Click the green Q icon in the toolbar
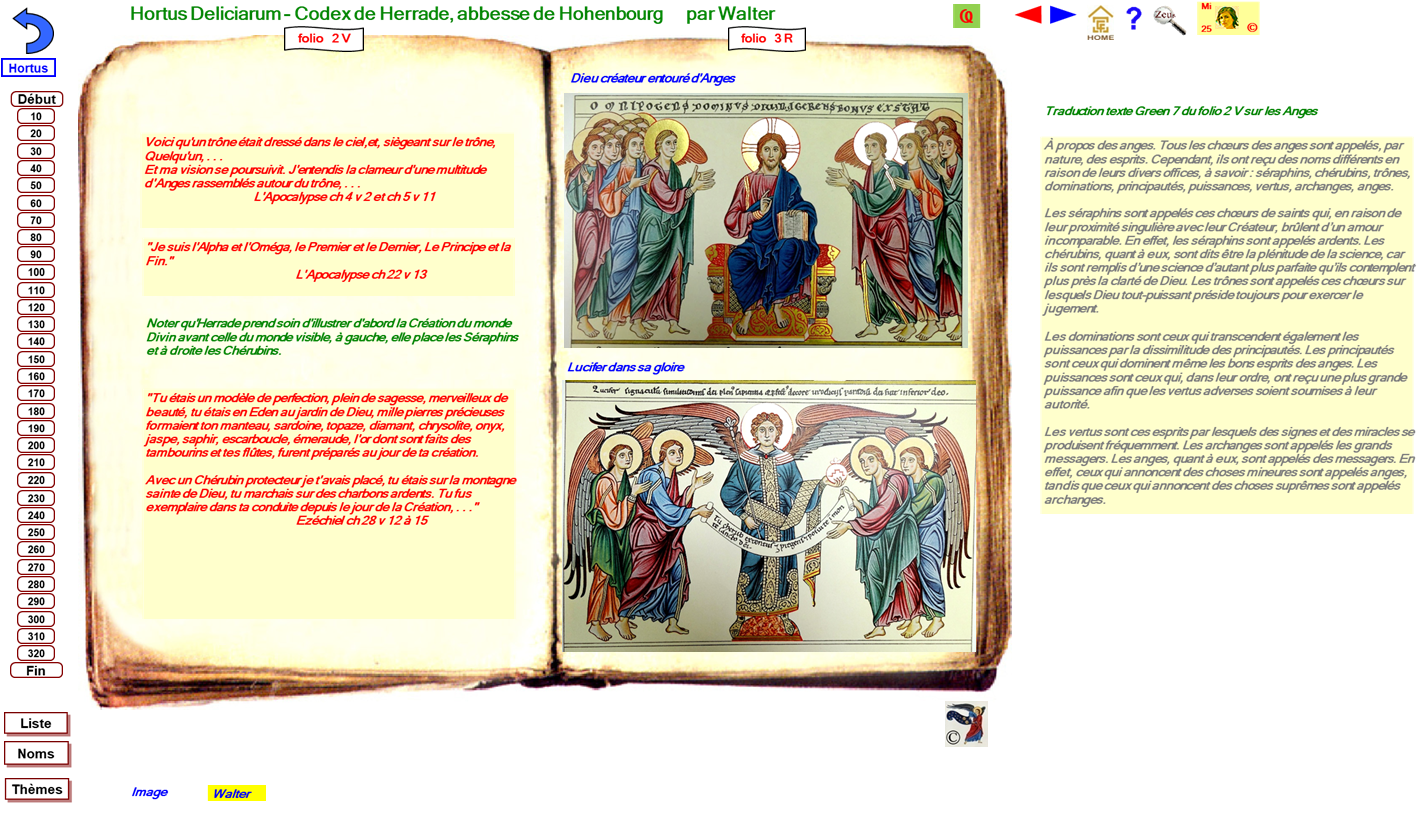The image size is (1423, 836). point(966,16)
